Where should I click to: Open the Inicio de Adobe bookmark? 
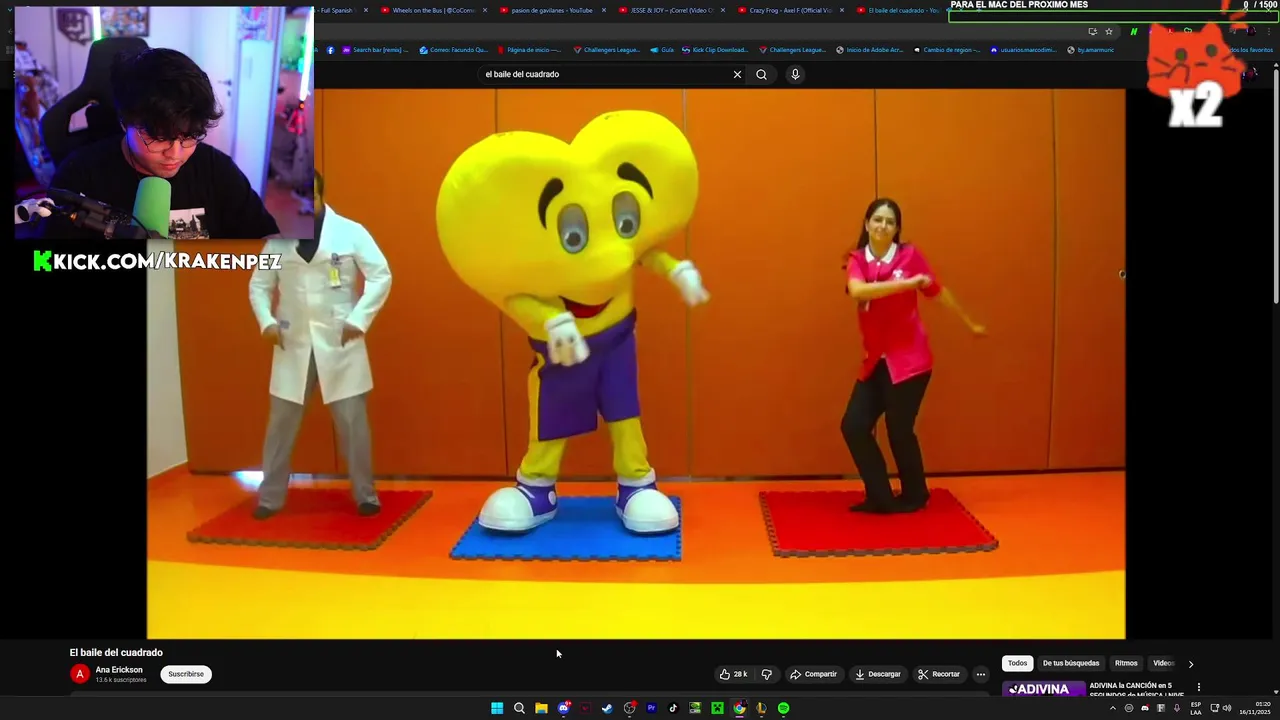point(869,50)
